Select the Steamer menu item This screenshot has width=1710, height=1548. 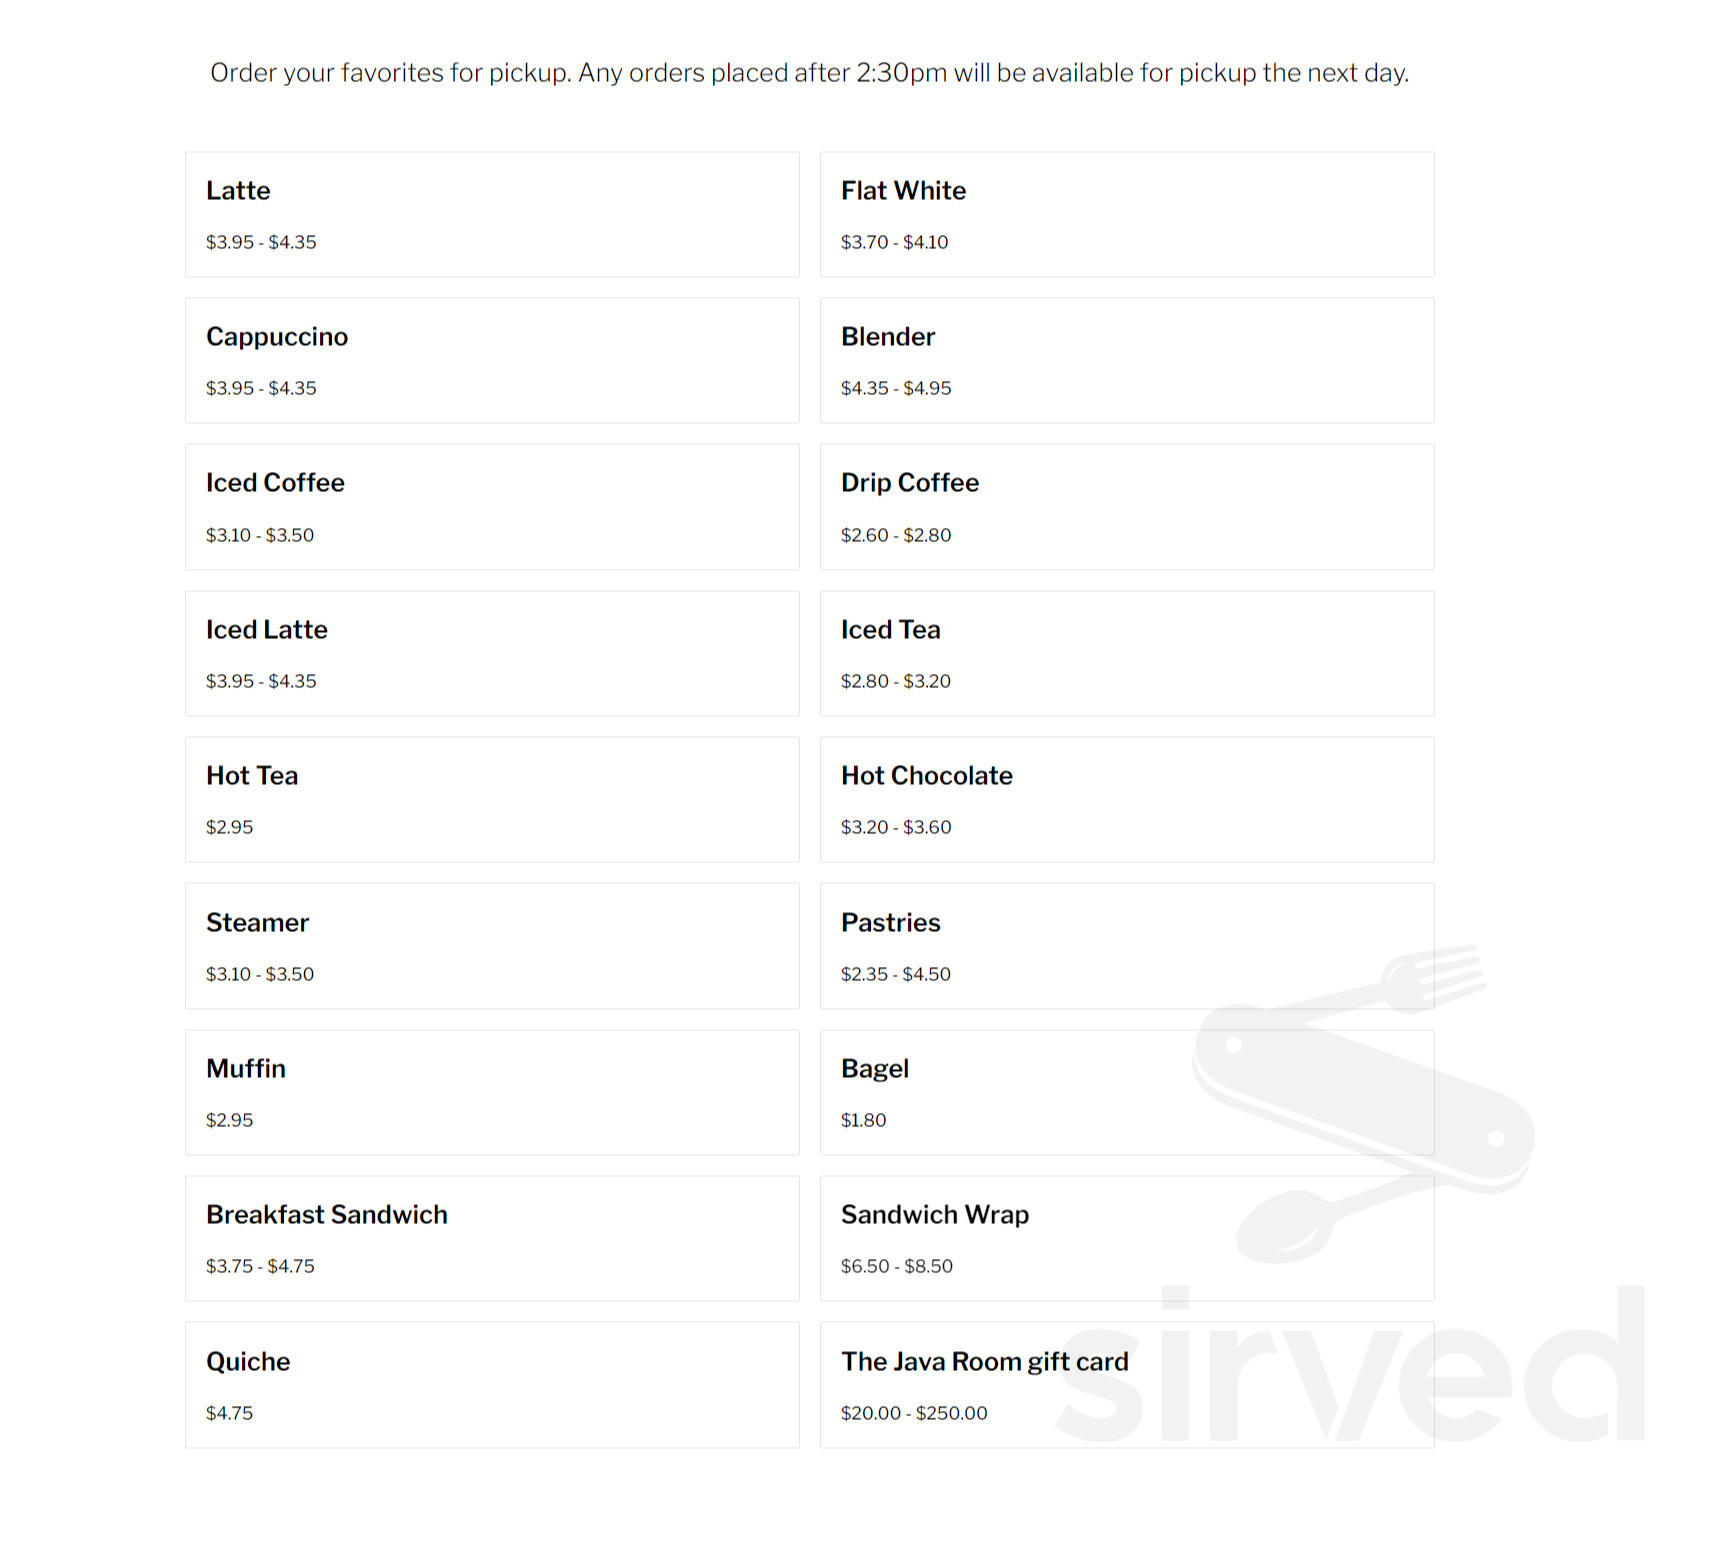click(x=492, y=946)
